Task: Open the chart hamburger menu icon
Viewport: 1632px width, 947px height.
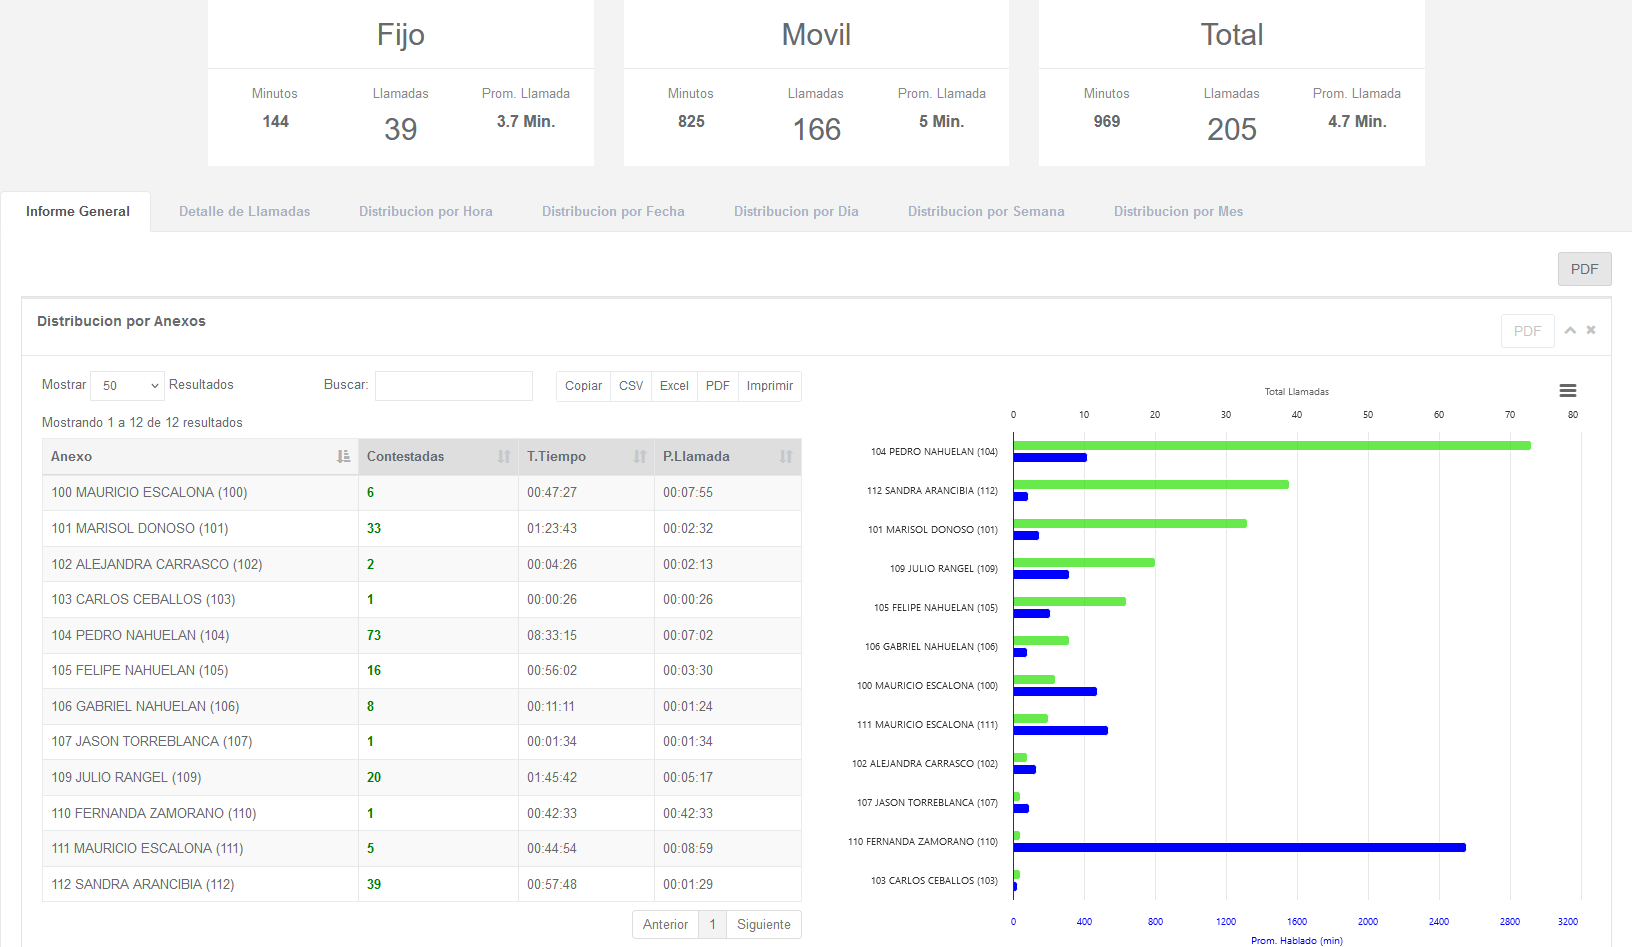Action: click(1568, 391)
